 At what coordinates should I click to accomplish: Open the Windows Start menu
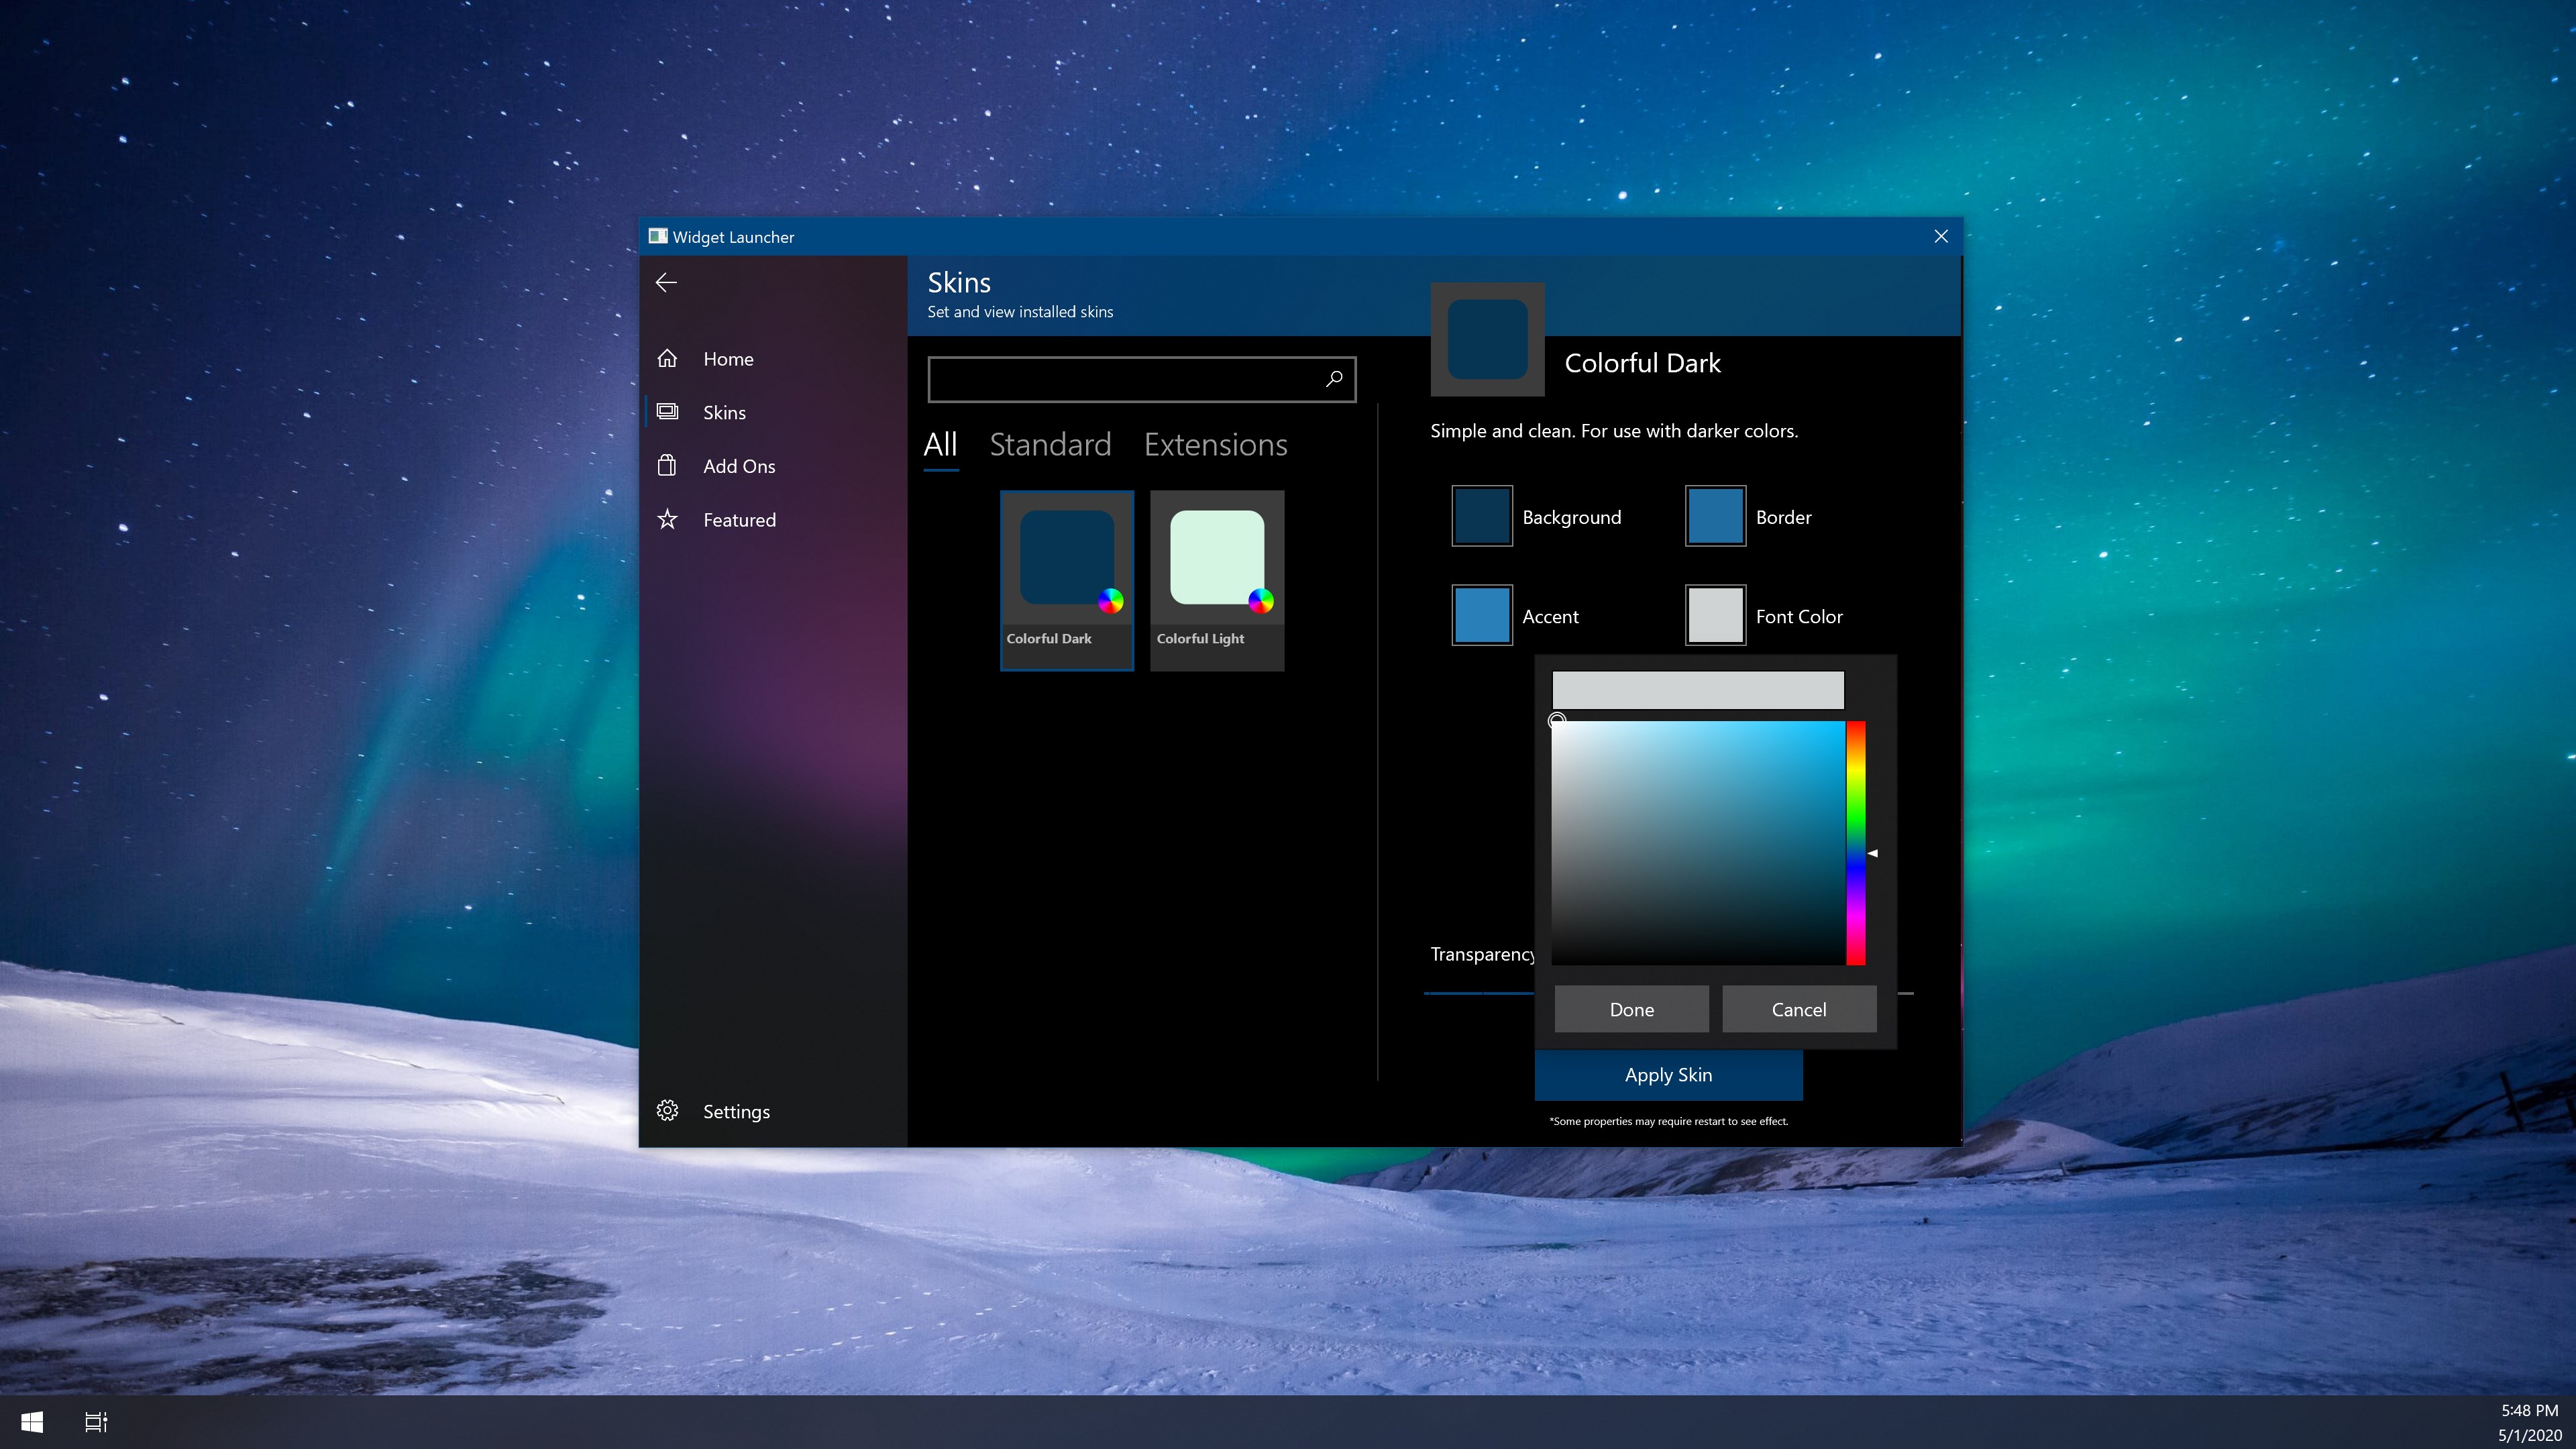(x=32, y=1421)
